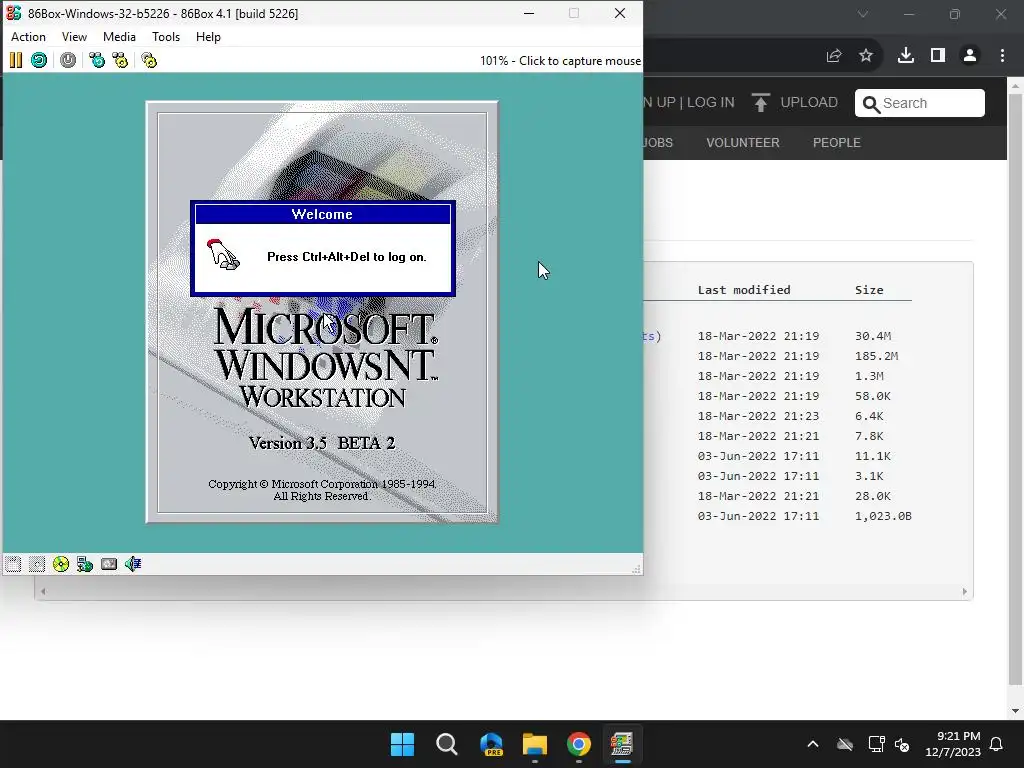1024x768 pixels.
Task: Click 'Click to capture mouse' status text
Action: pyautogui.click(x=580, y=61)
